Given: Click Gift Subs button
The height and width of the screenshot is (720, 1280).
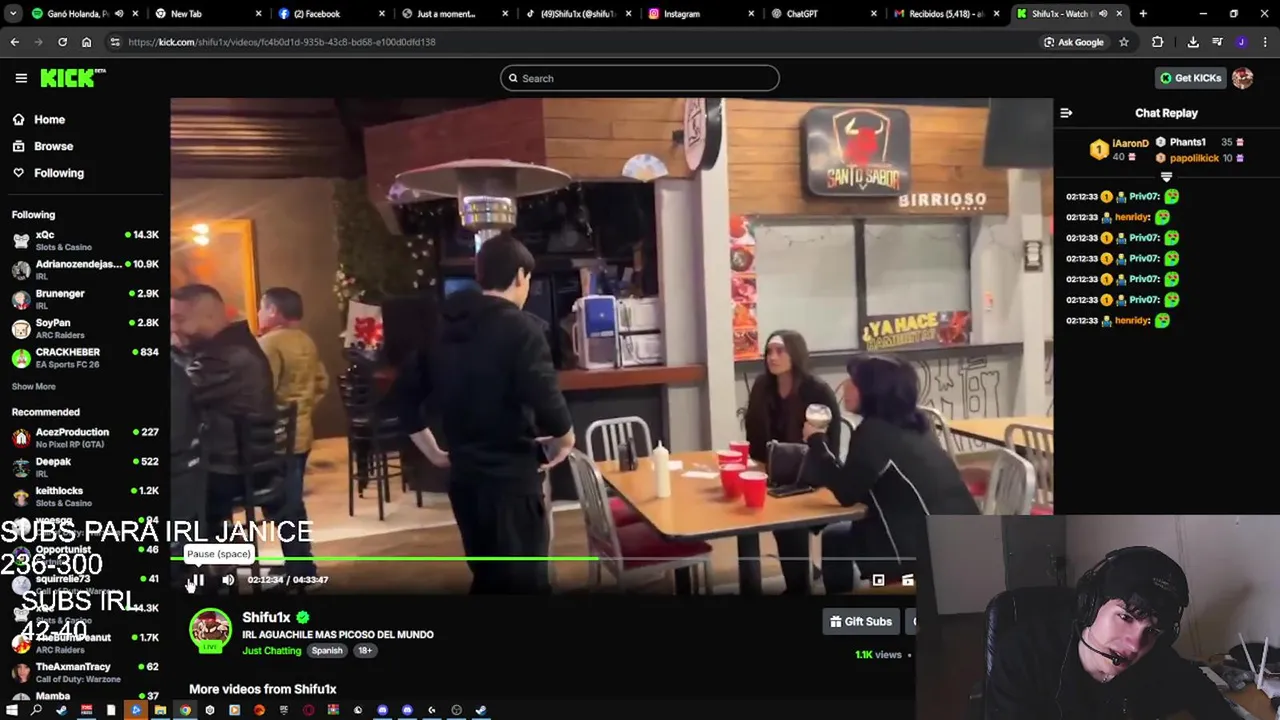Looking at the screenshot, I should (860, 621).
